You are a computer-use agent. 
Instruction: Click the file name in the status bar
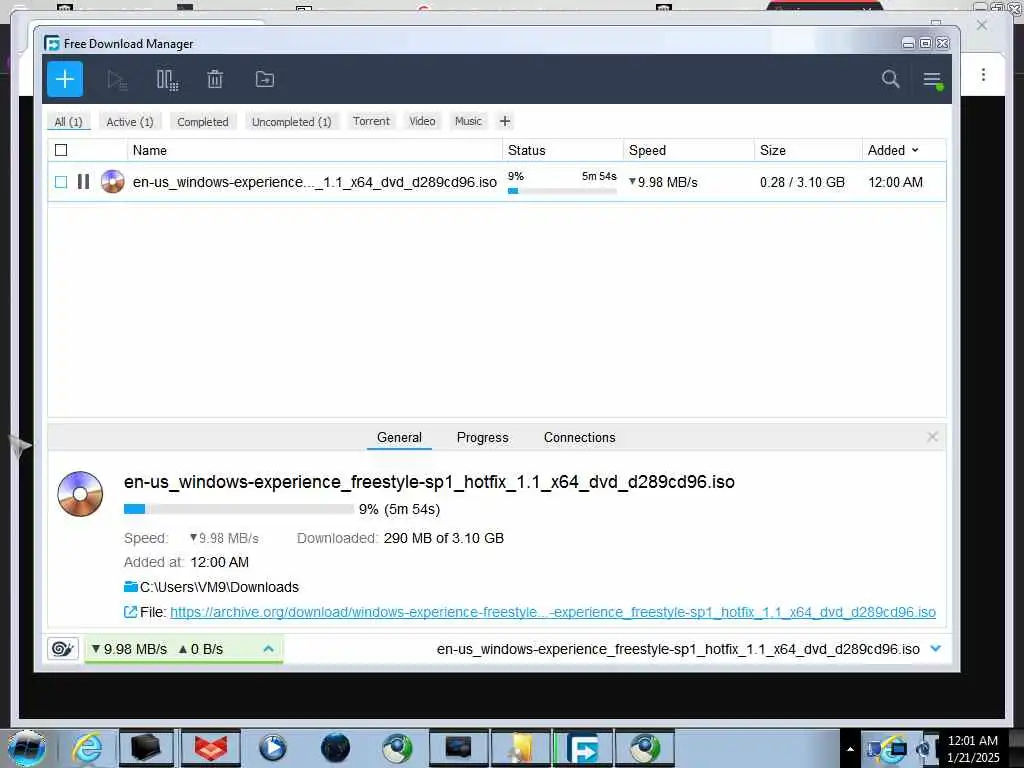[678, 649]
